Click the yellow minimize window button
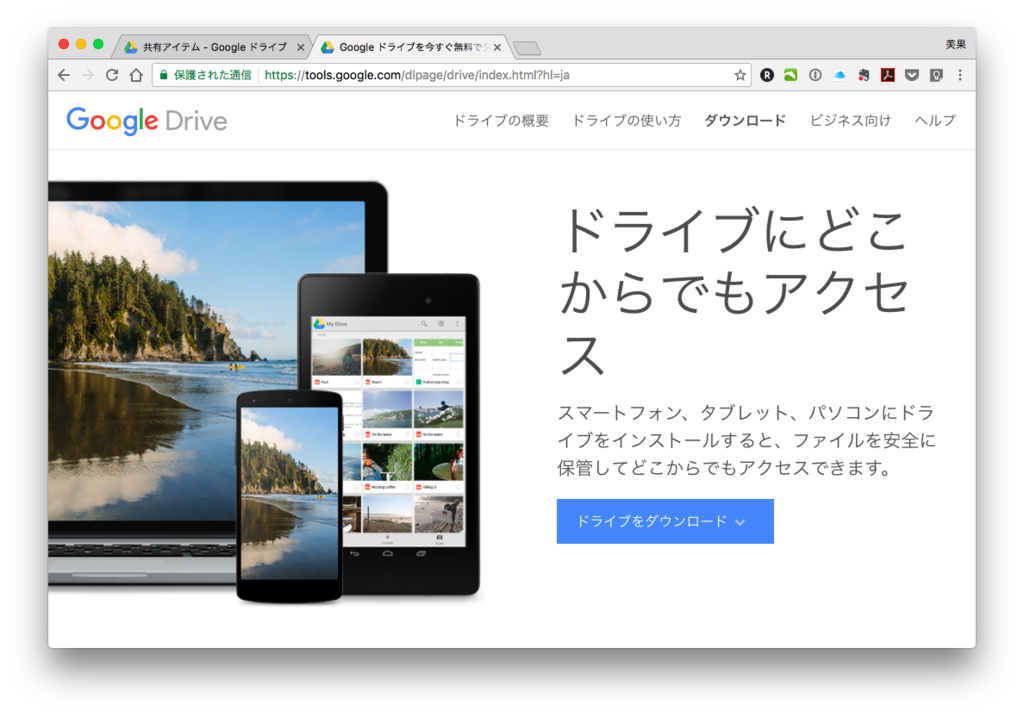This screenshot has height=717, width=1024. (x=81, y=44)
